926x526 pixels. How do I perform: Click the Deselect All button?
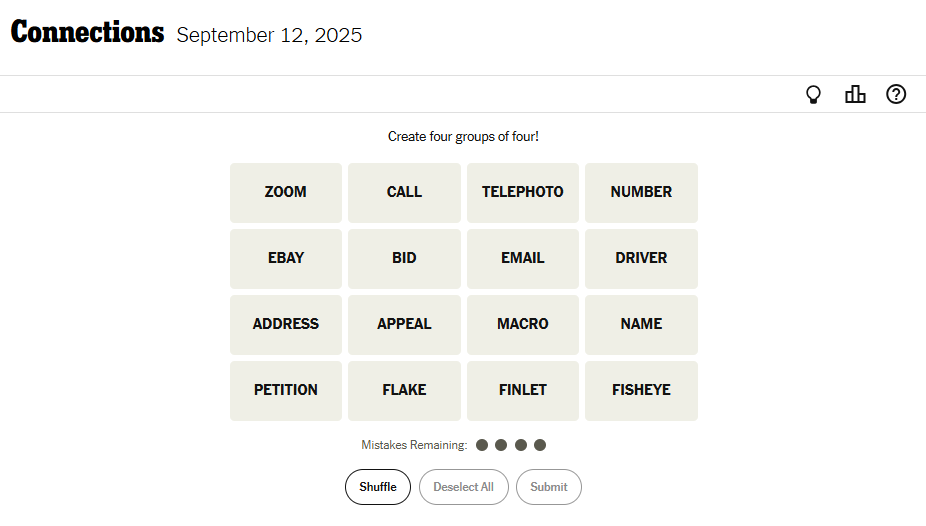[463, 487]
